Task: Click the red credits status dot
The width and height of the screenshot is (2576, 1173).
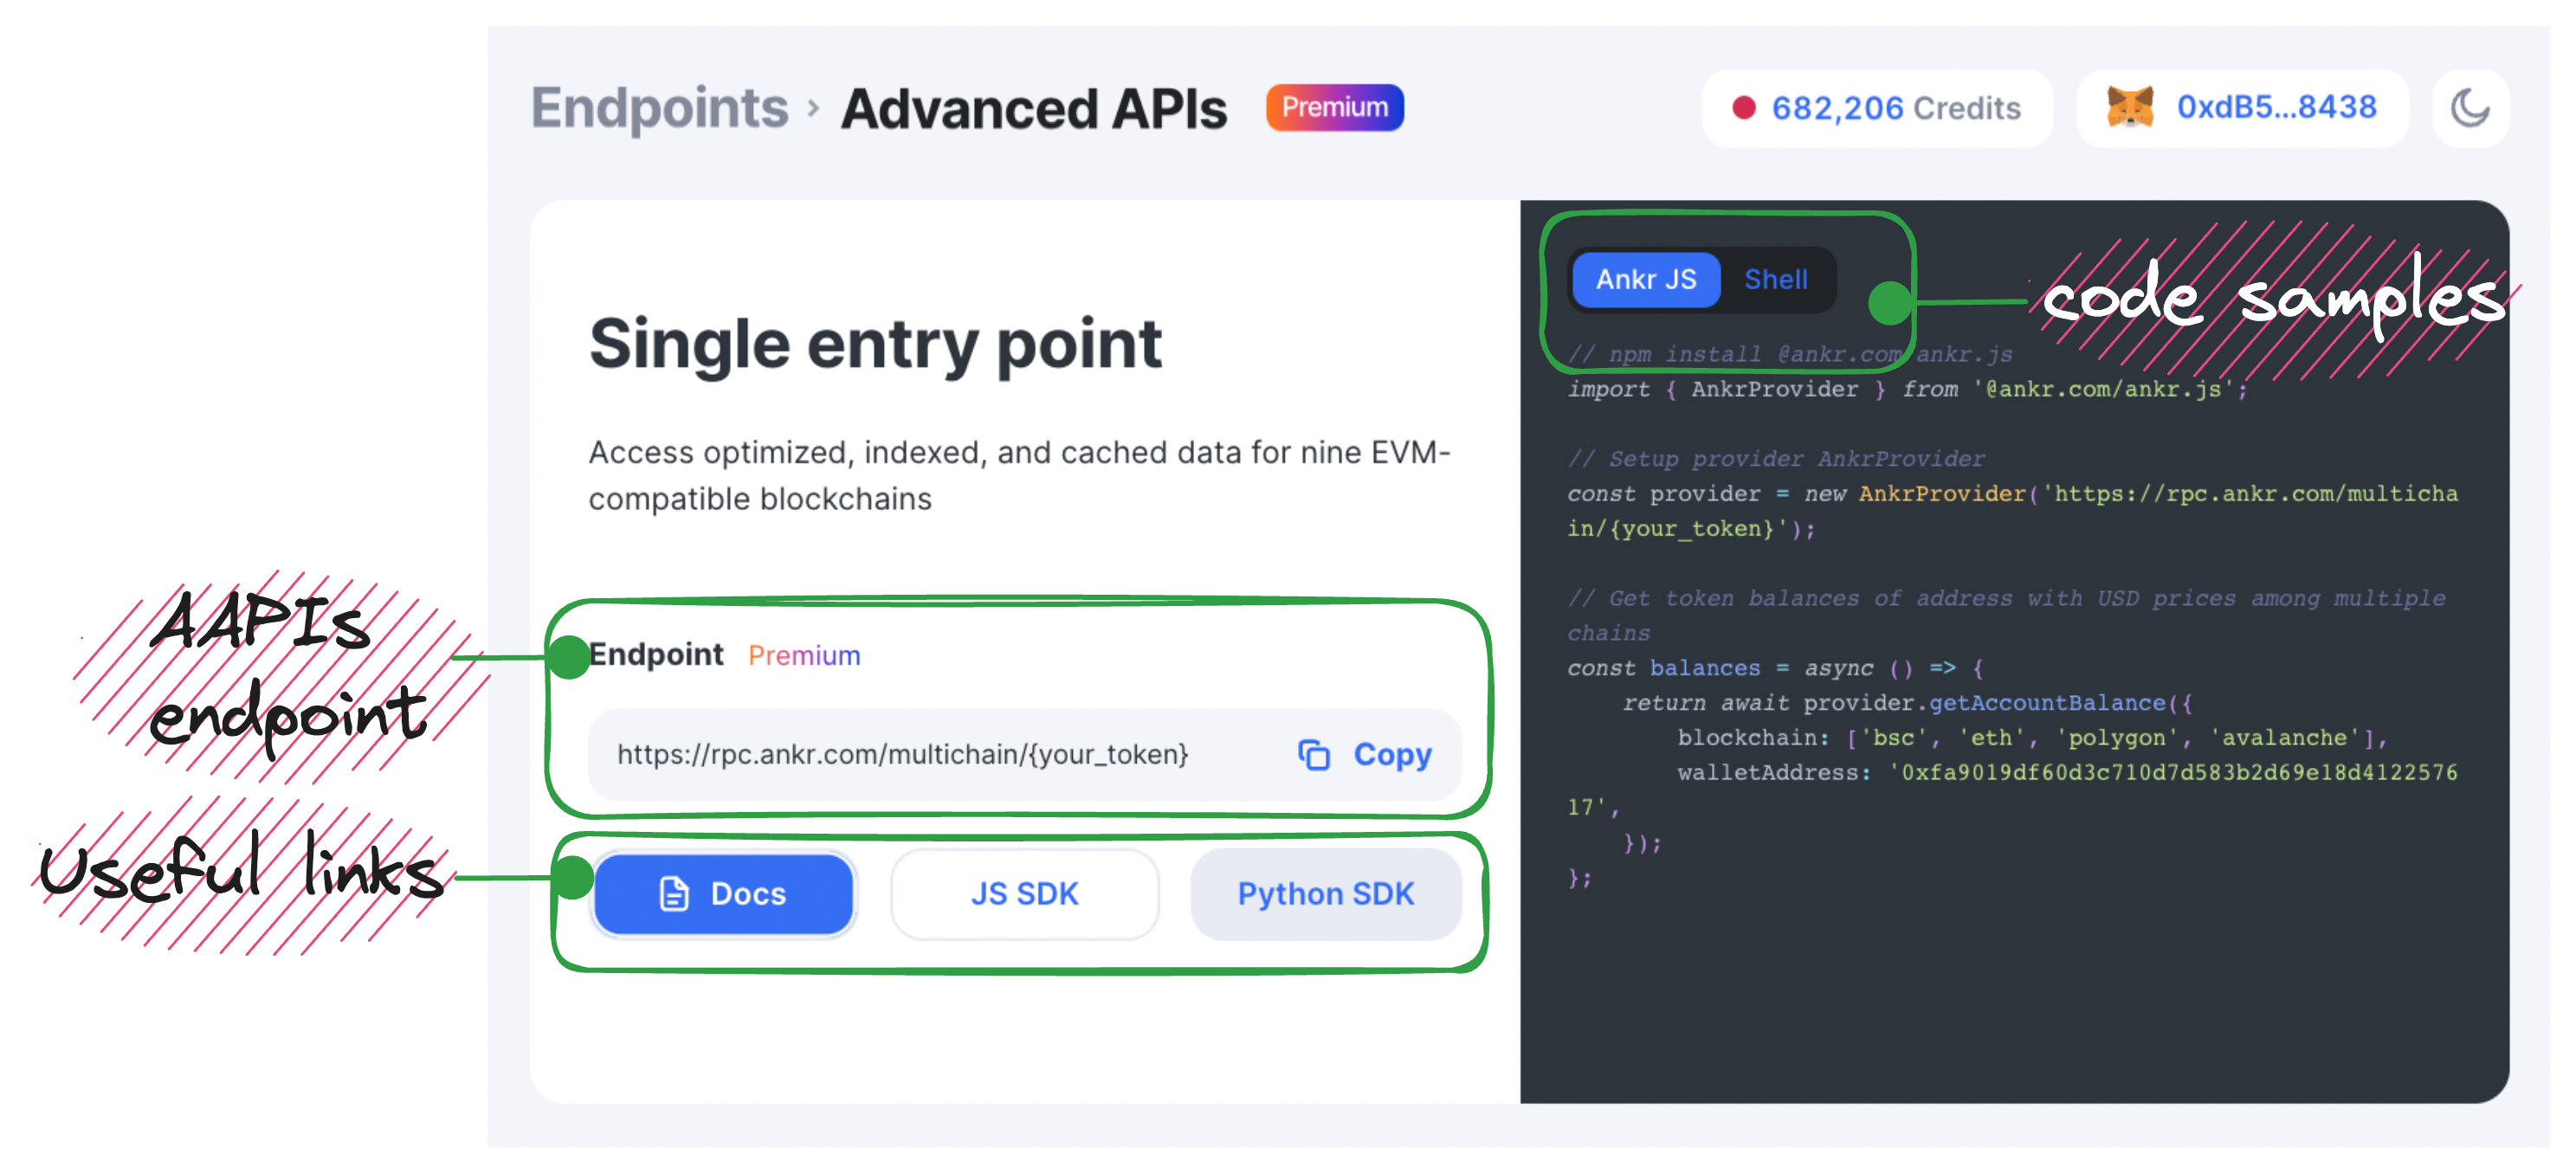Action: pyautogui.click(x=1743, y=107)
